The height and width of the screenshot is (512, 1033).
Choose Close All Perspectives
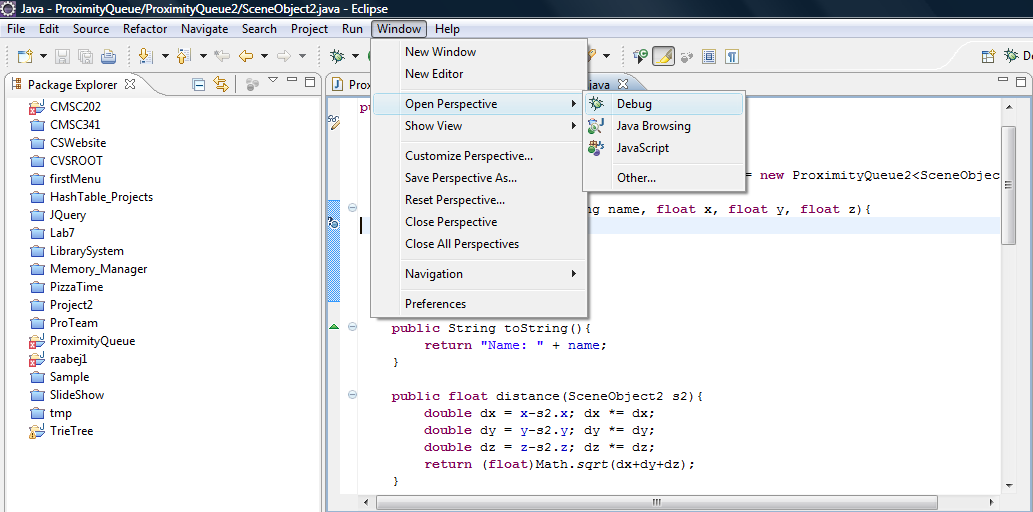pyautogui.click(x=479, y=244)
